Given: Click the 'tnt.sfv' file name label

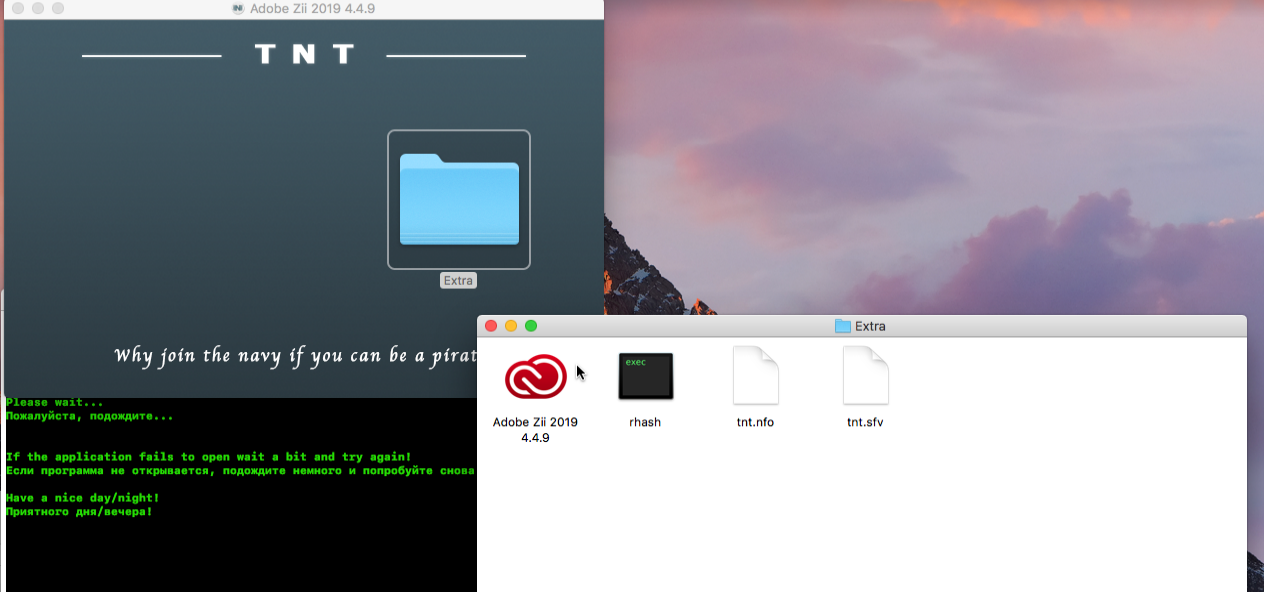Looking at the screenshot, I should point(865,422).
